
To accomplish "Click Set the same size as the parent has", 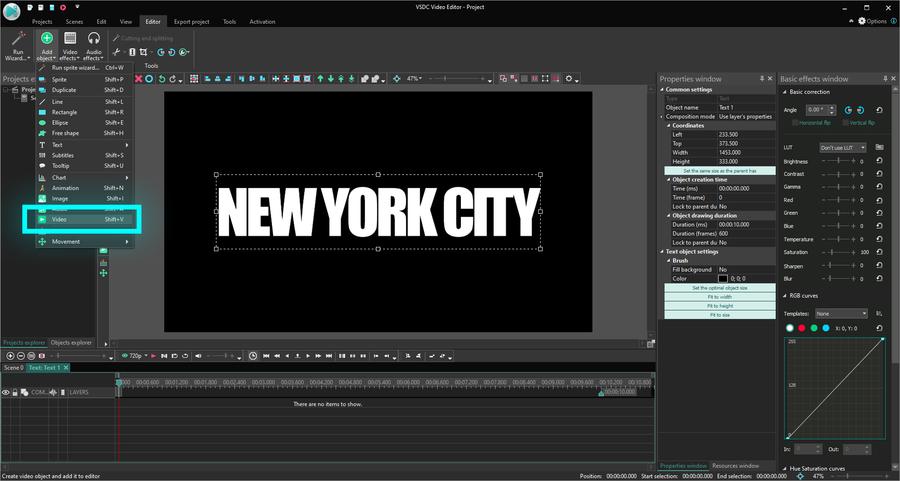I will click(x=720, y=170).
